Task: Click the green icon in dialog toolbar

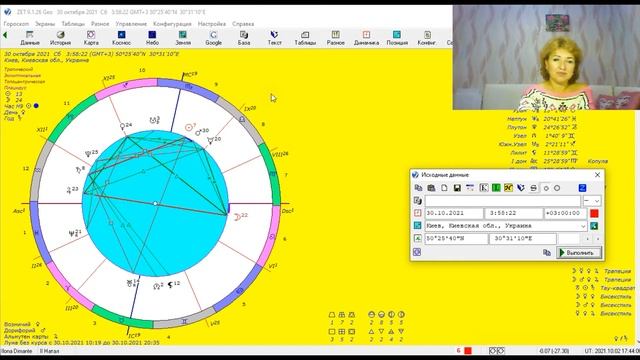Action: (496, 188)
